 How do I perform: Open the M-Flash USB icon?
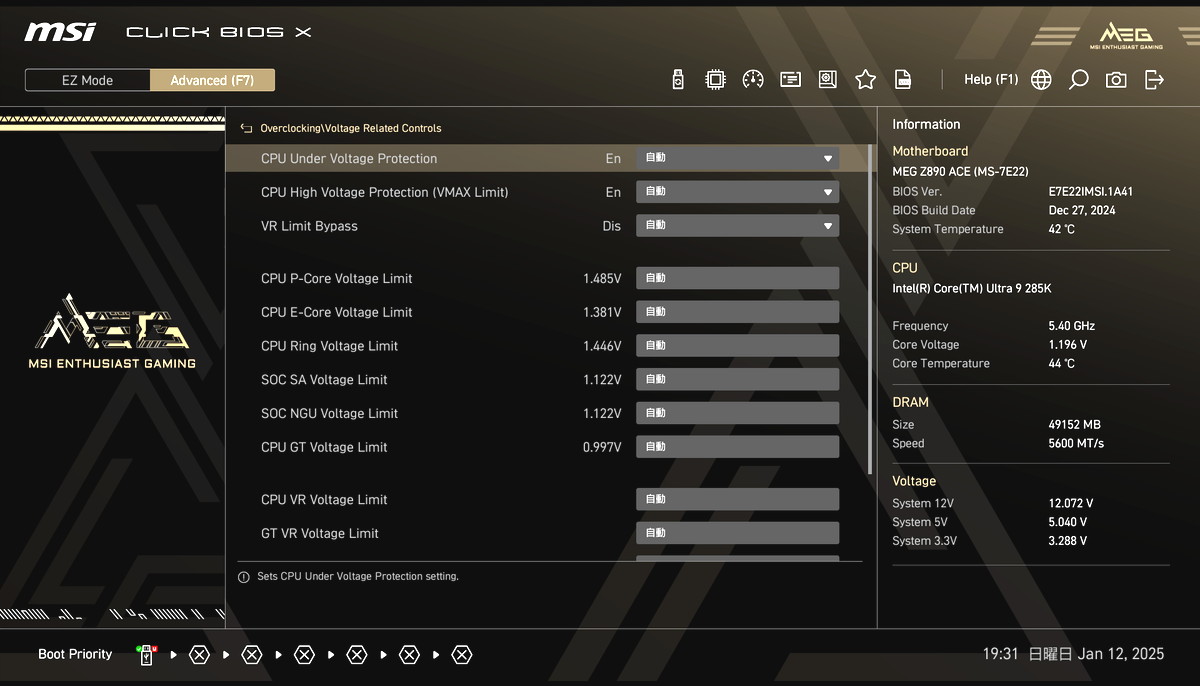(x=678, y=80)
